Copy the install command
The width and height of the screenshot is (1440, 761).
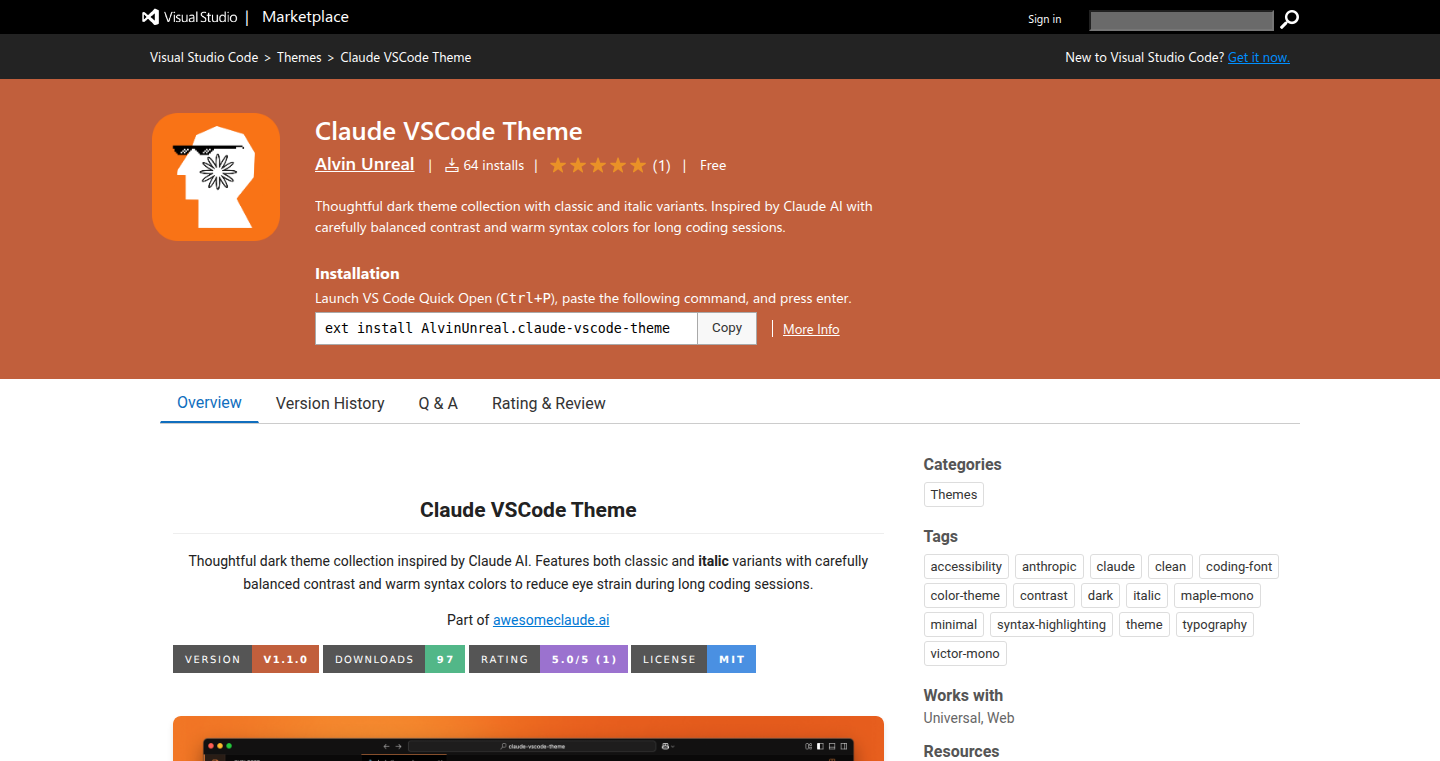[727, 328]
